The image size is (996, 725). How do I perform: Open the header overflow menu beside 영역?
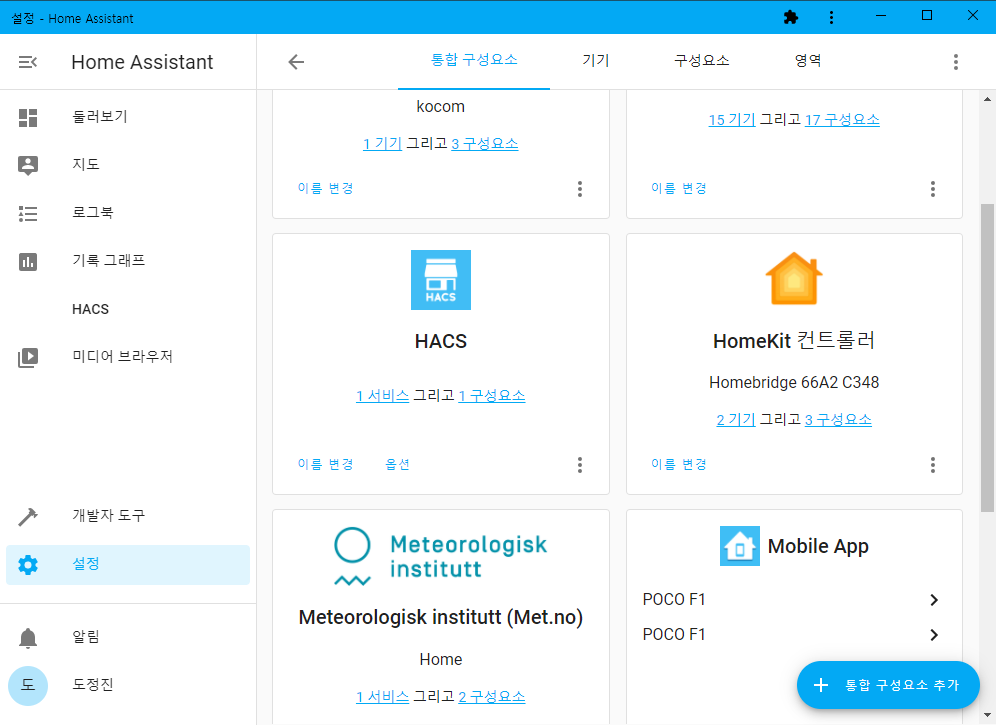click(955, 62)
